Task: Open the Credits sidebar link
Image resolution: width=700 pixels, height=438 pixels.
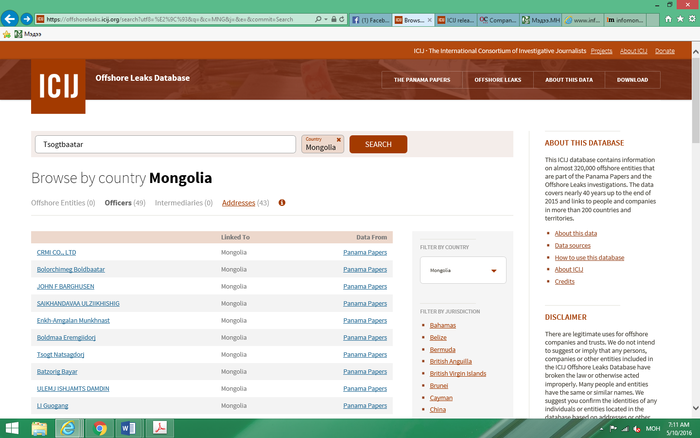Action: pyautogui.click(x=564, y=281)
